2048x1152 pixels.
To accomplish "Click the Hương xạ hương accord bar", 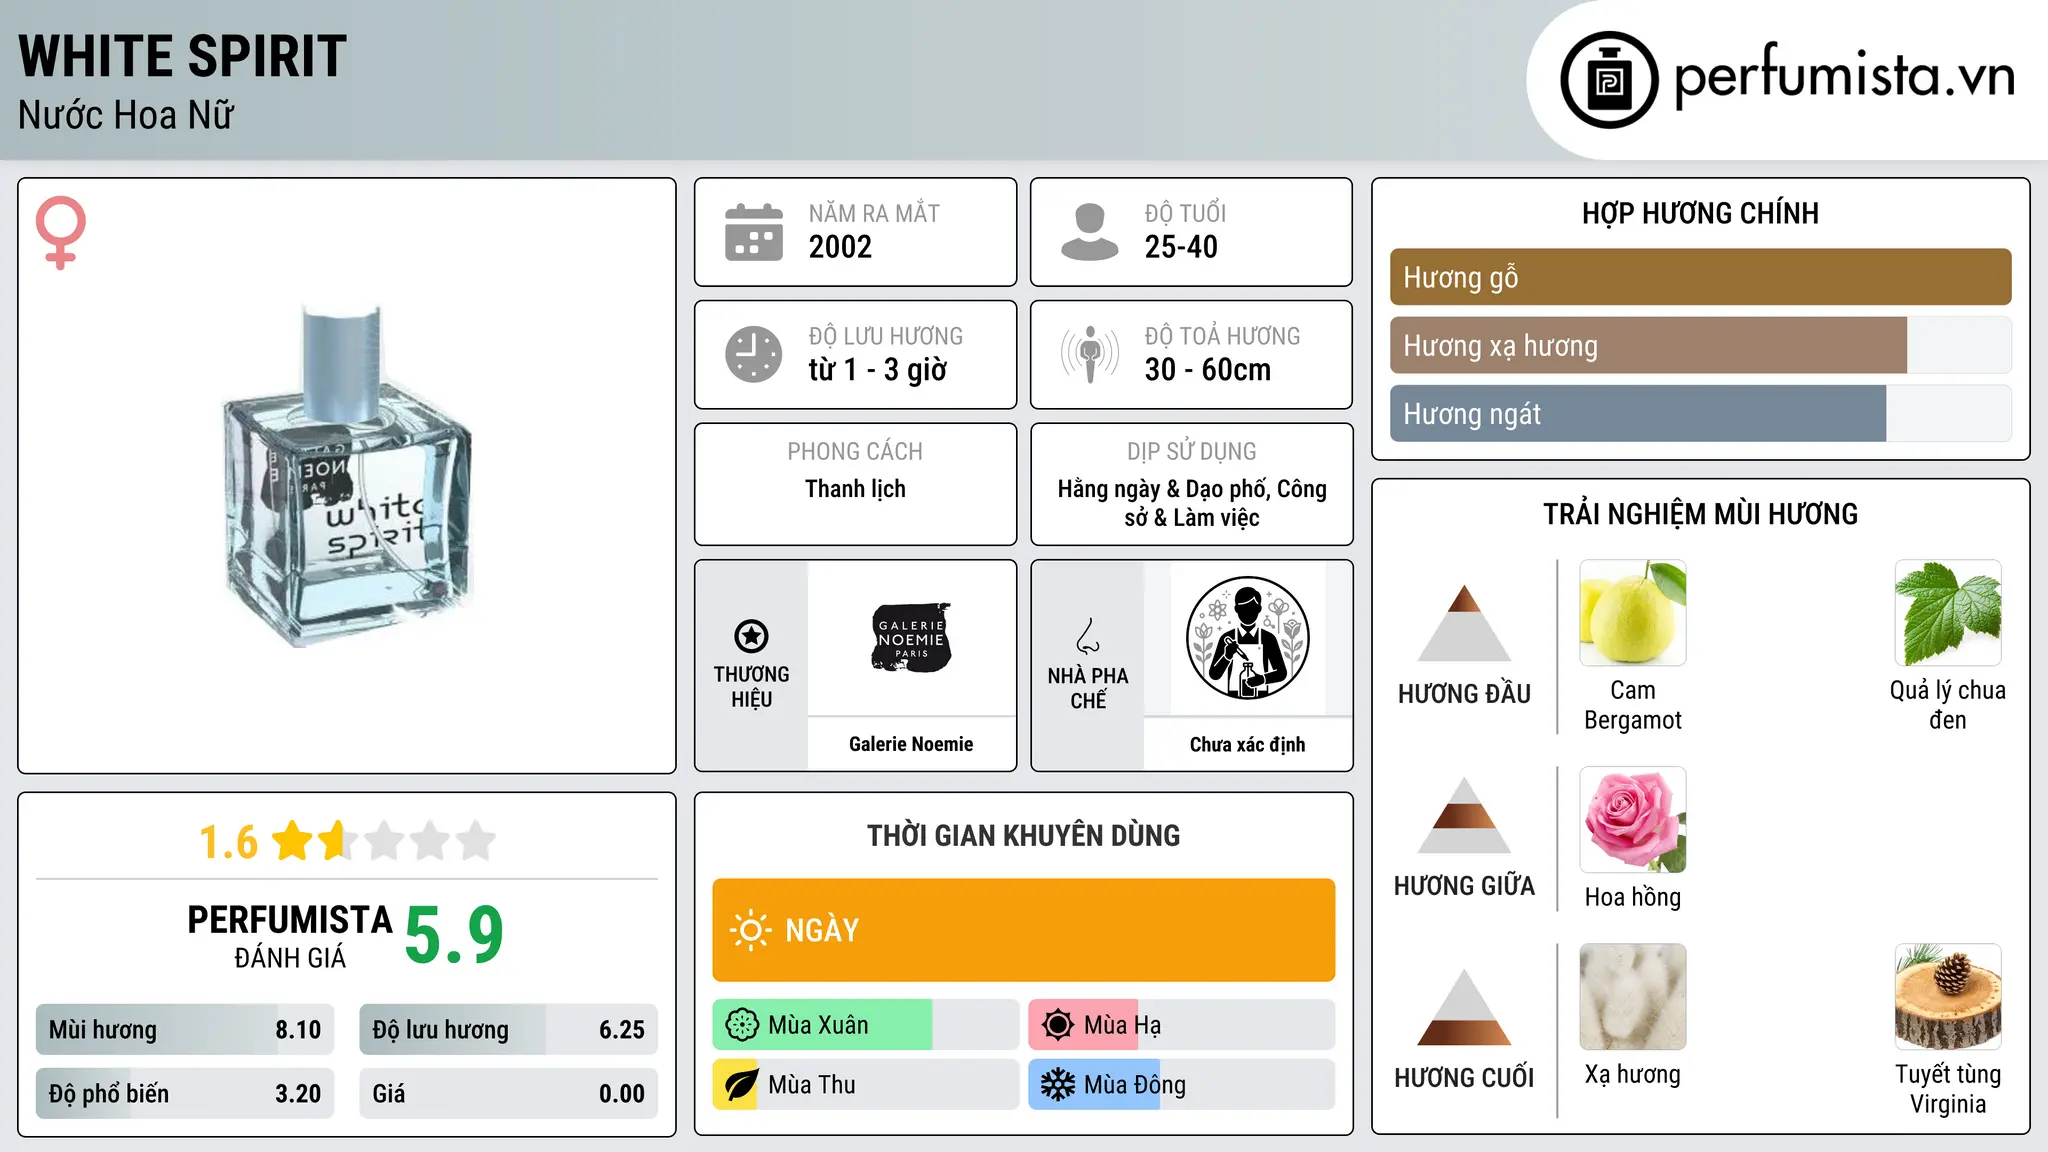I will click(x=1700, y=345).
